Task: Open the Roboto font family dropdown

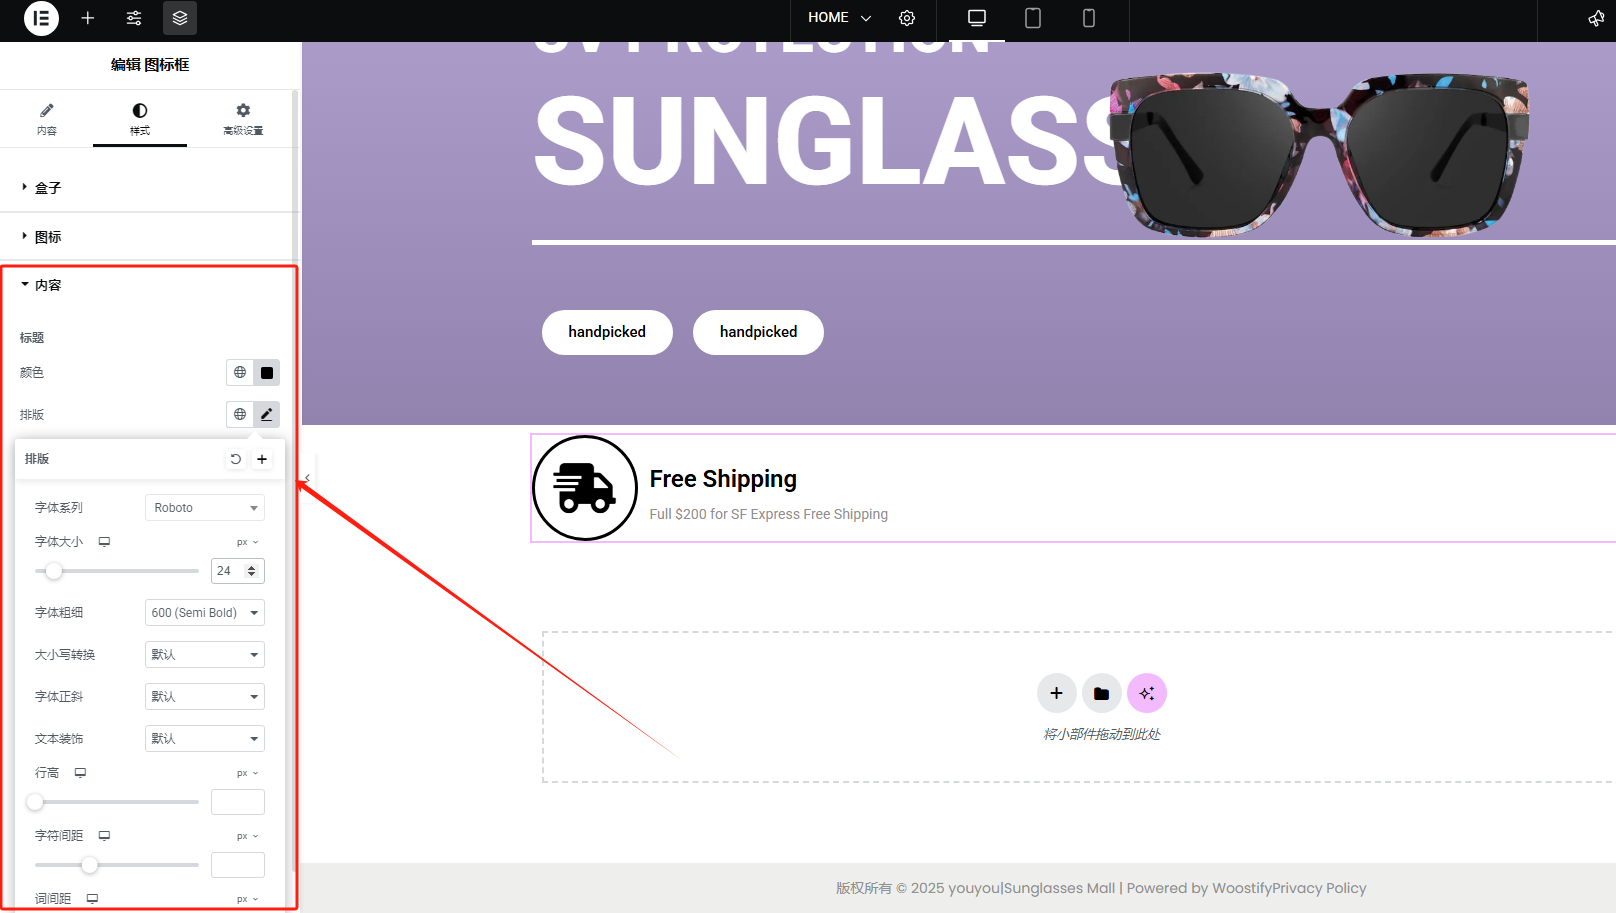Action: click(205, 508)
